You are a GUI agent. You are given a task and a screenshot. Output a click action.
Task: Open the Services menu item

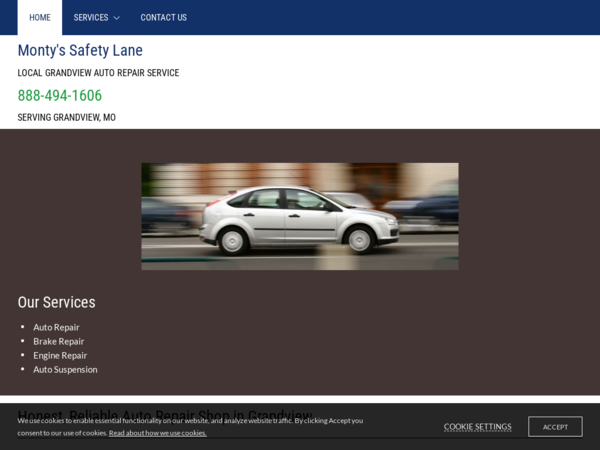click(x=91, y=18)
